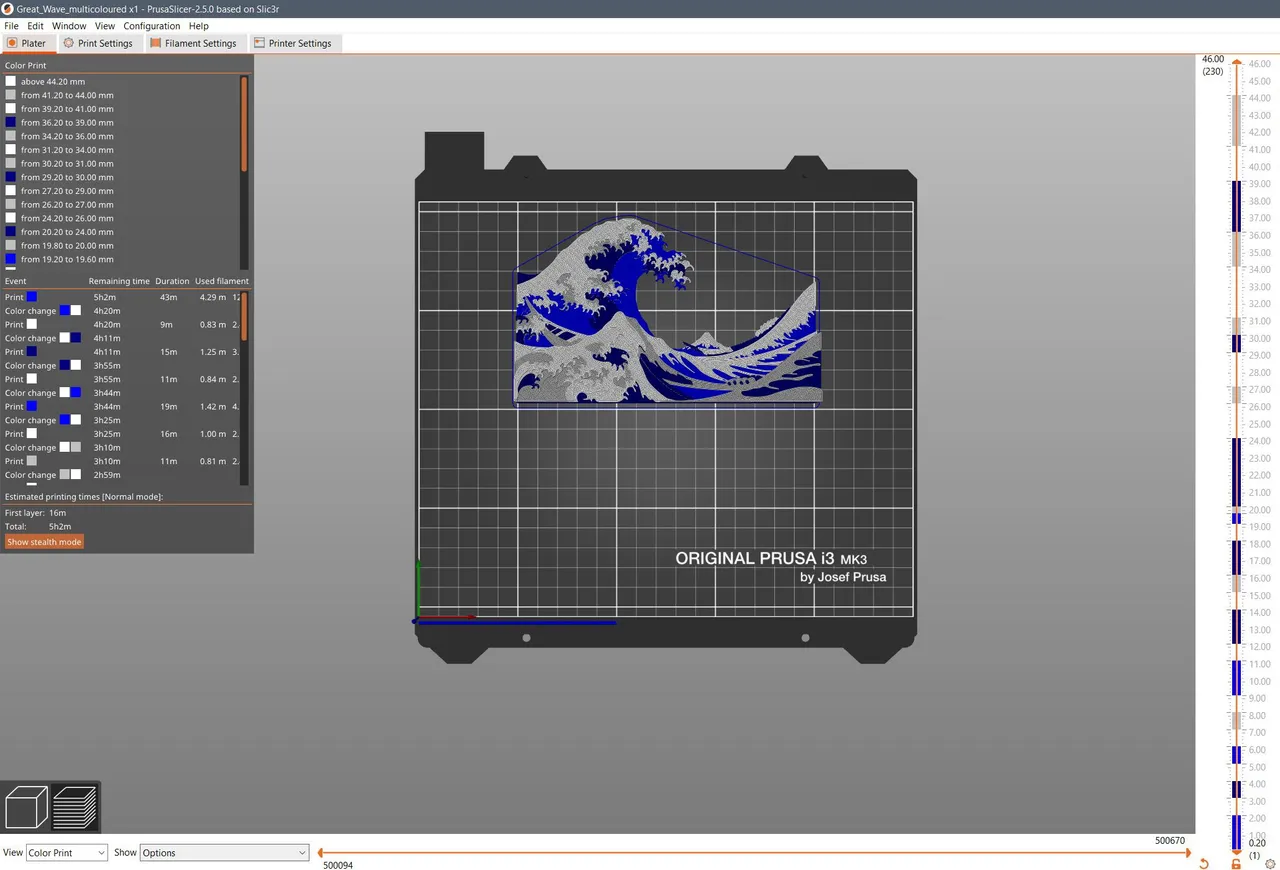Open the Plater tab
The image size is (1280, 870).
coord(27,43)
